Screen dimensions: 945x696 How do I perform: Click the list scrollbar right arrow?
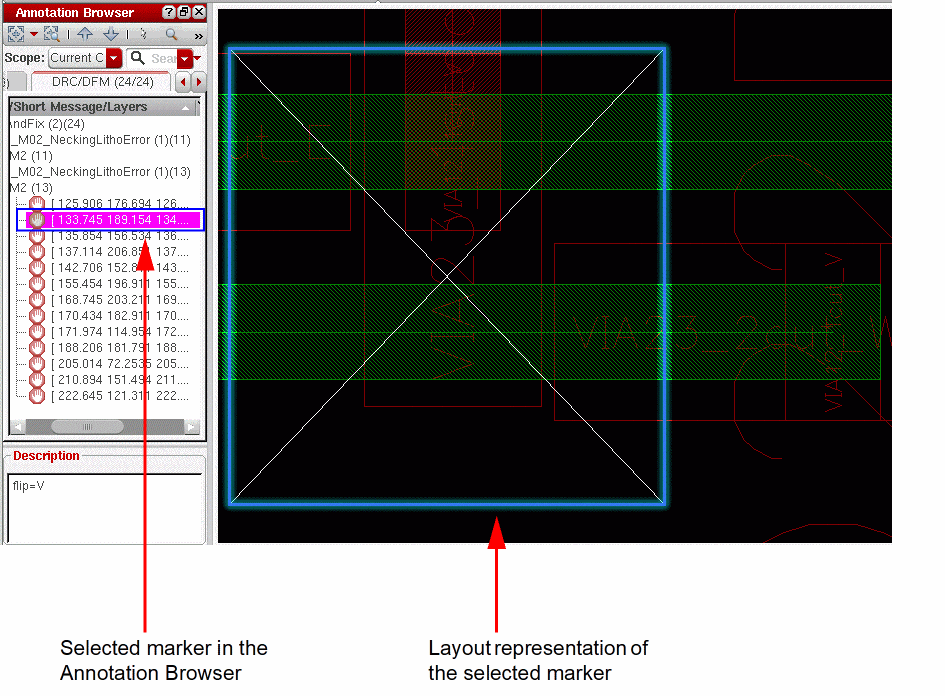[192, 427]
